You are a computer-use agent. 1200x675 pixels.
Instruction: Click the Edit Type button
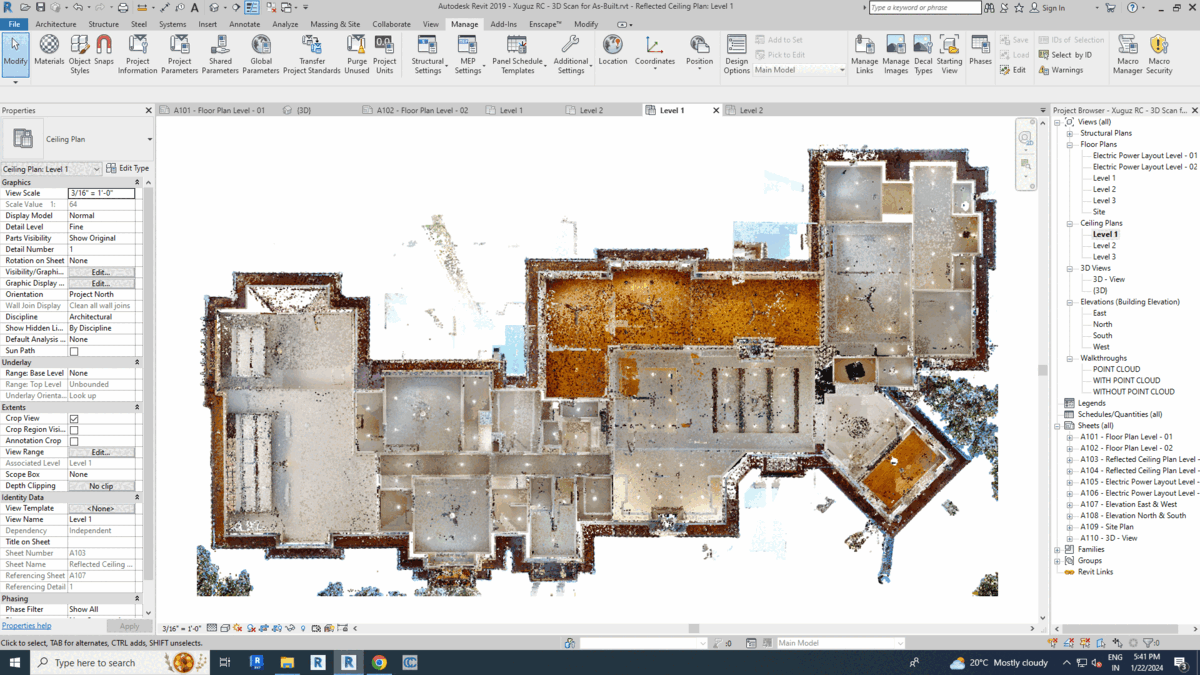pyautogui.click(x=127, y=169)
